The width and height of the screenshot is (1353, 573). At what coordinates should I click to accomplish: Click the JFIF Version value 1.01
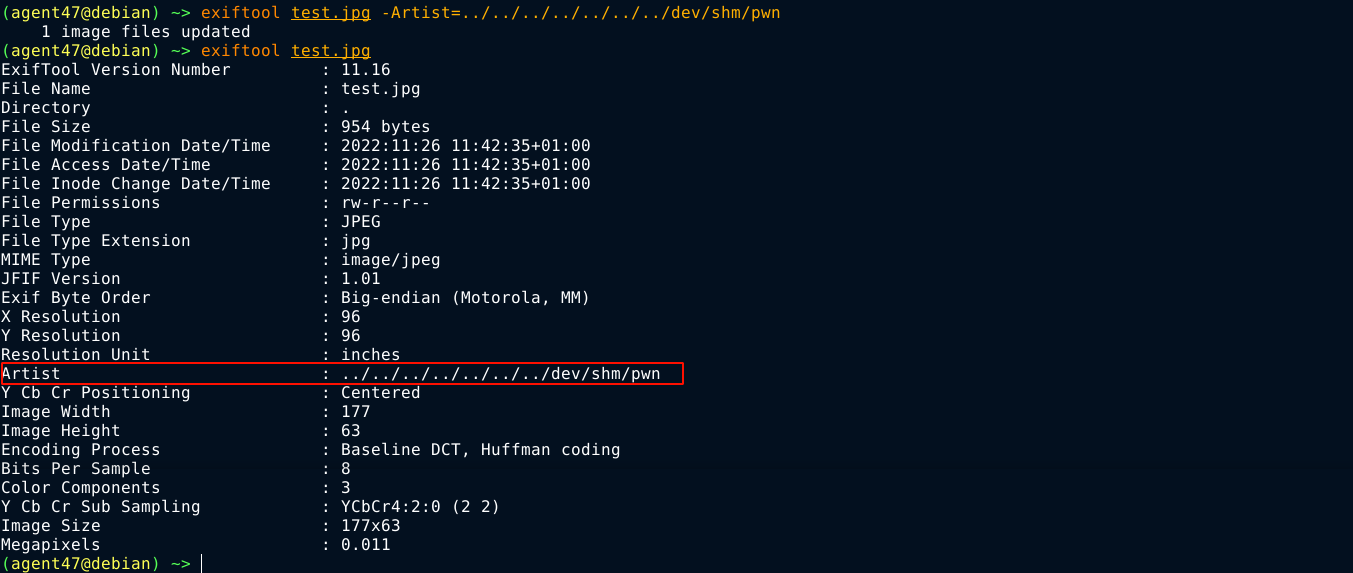pos(360,279)
